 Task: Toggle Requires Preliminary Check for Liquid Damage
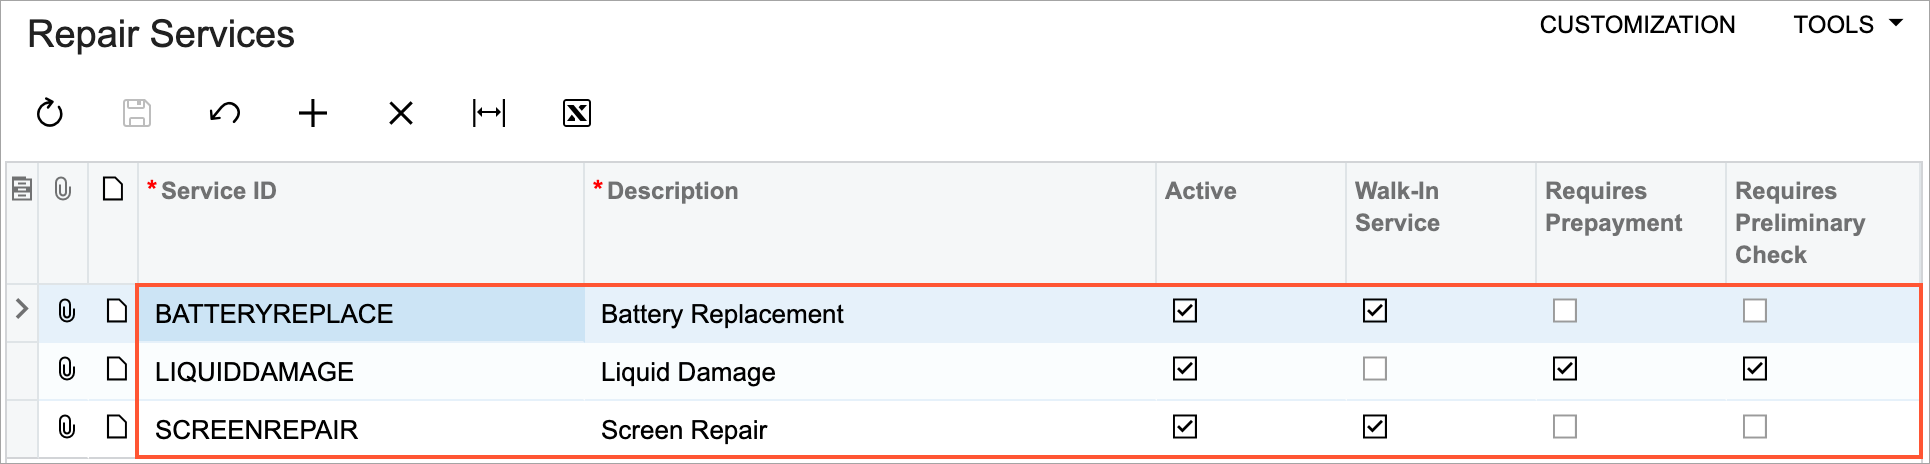pos(1755,369)
